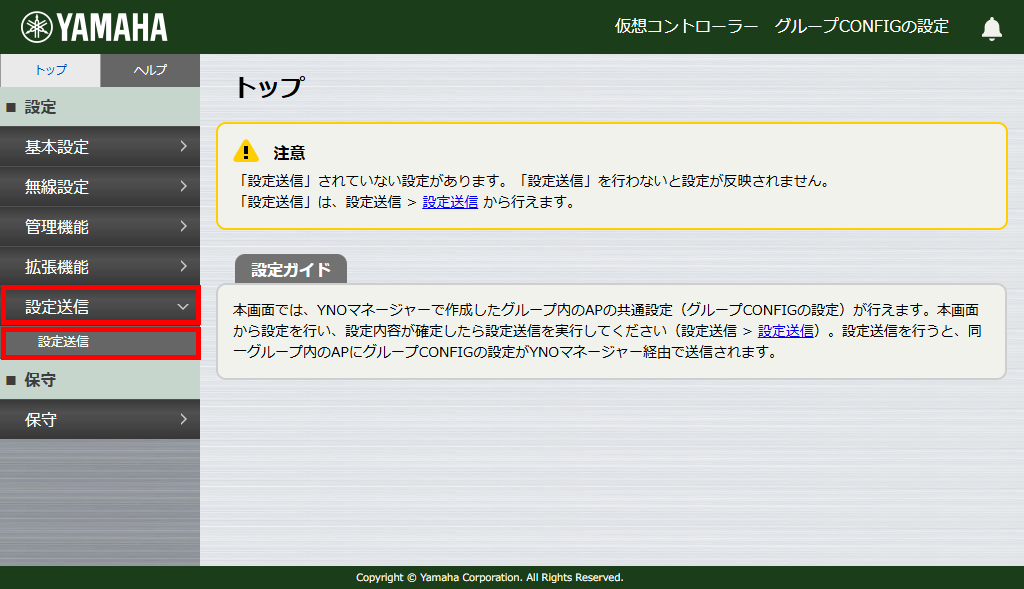Open the 管理機能 menu
The height and width of the screenshot is (589, 1024).
[100, 227]
